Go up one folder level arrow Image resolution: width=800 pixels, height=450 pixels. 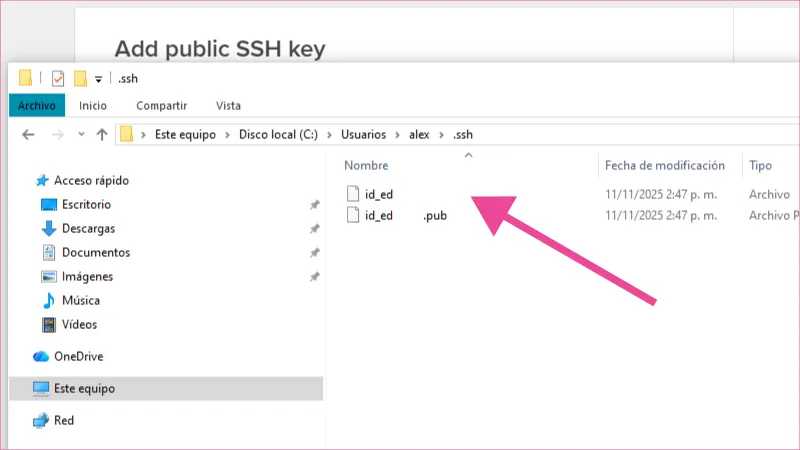(x=102, y=134)
